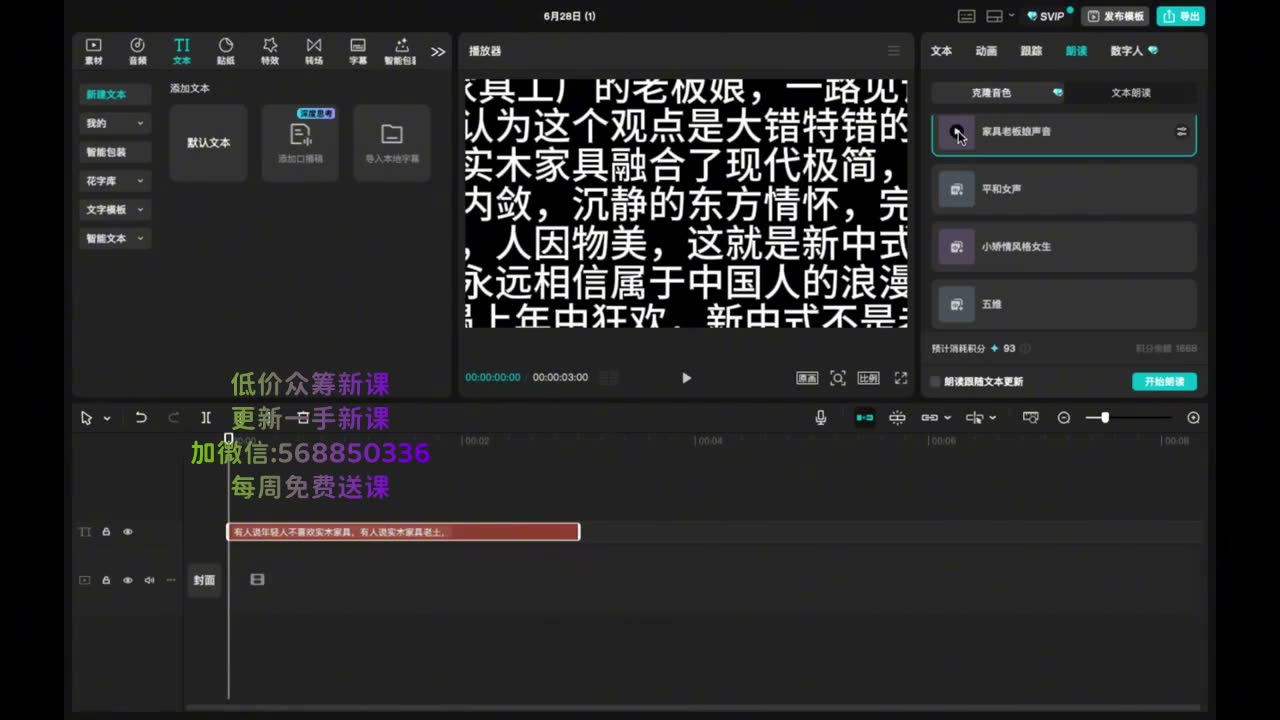The width and height of the screenshot is (1280, 720).
Task: Open the 字幕 captions tab
Action: tap(358, 51)
